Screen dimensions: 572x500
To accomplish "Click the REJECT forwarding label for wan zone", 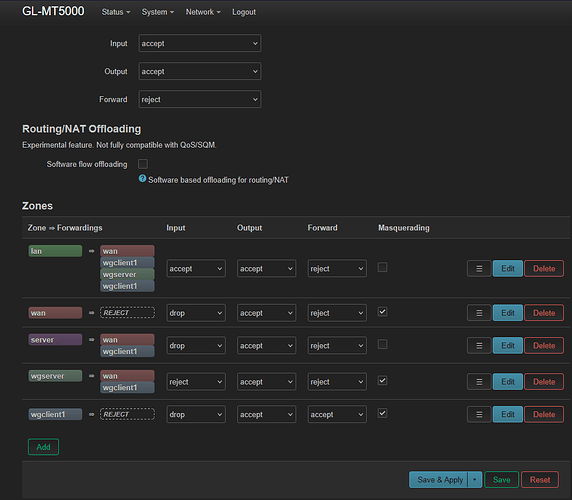I will (127, 313).
